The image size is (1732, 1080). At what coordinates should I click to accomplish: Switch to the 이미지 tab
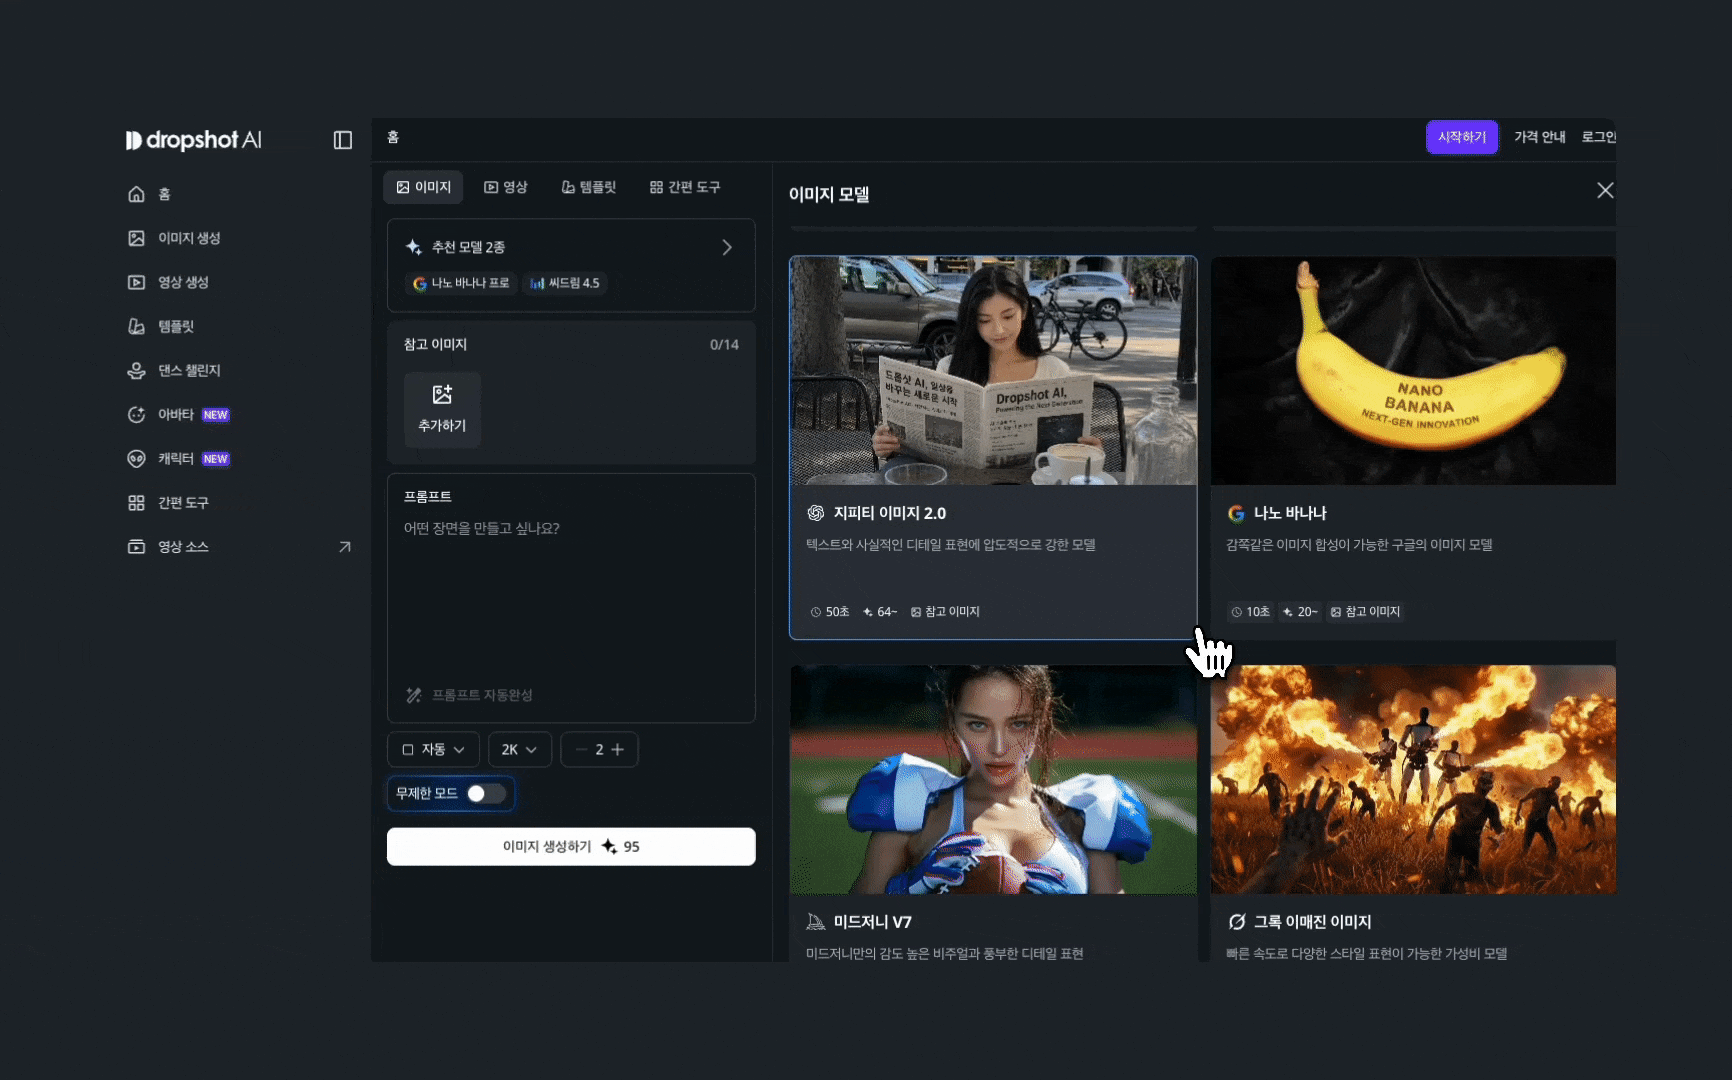(x=423, y=187)
